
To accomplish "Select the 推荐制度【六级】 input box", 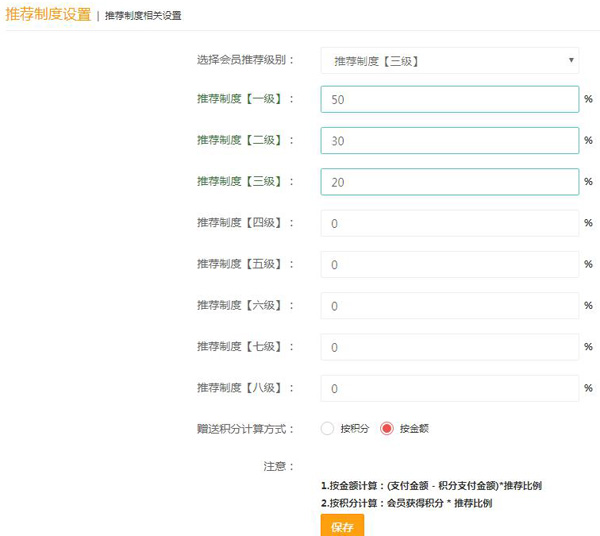I will tap(449, 305).
